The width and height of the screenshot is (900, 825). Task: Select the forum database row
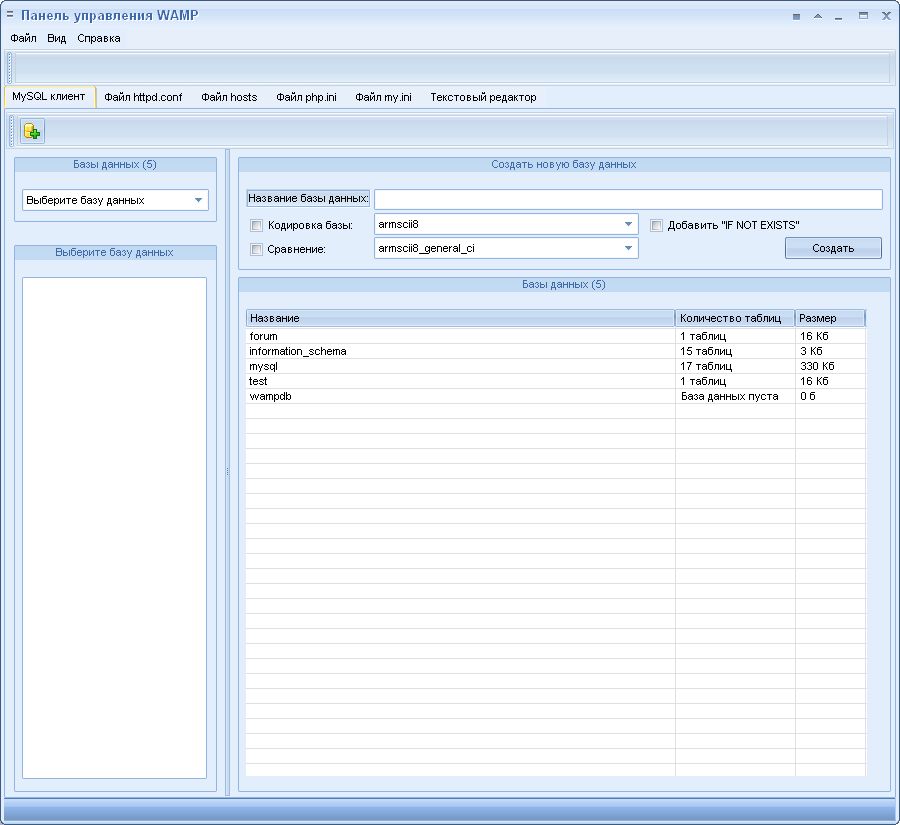coord(556,336)
